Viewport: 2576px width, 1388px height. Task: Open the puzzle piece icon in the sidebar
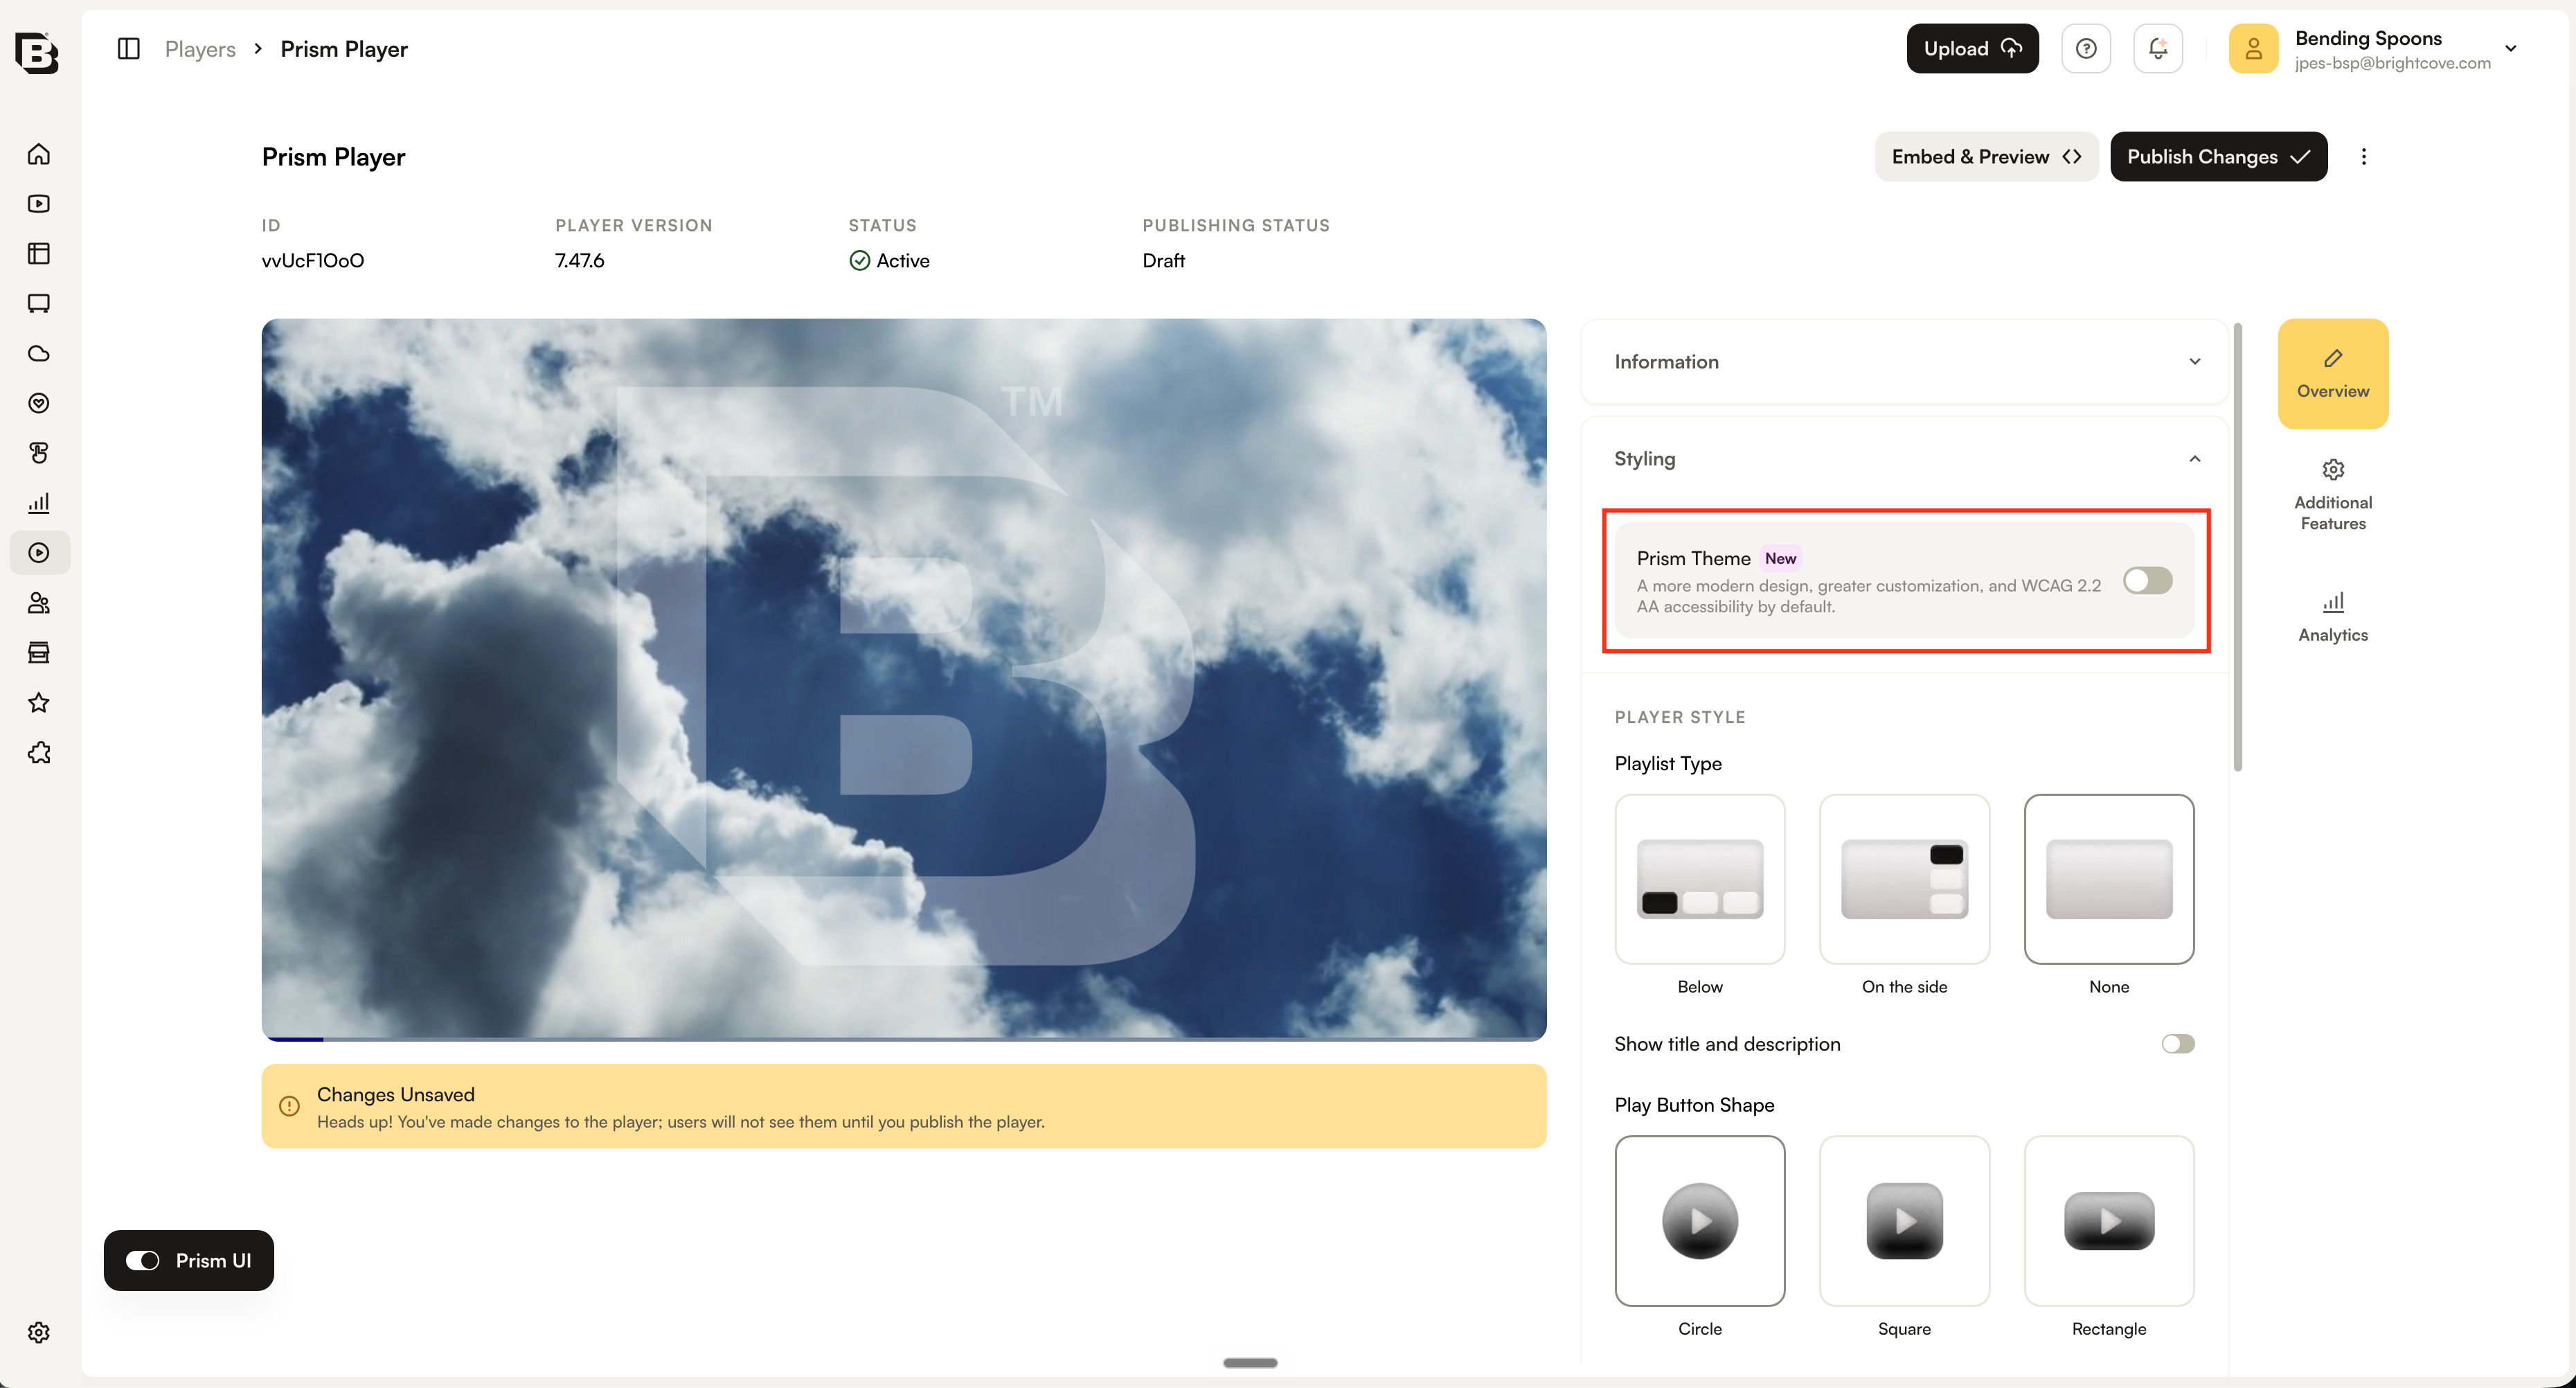pyautogui.click(x=39, y=753)
